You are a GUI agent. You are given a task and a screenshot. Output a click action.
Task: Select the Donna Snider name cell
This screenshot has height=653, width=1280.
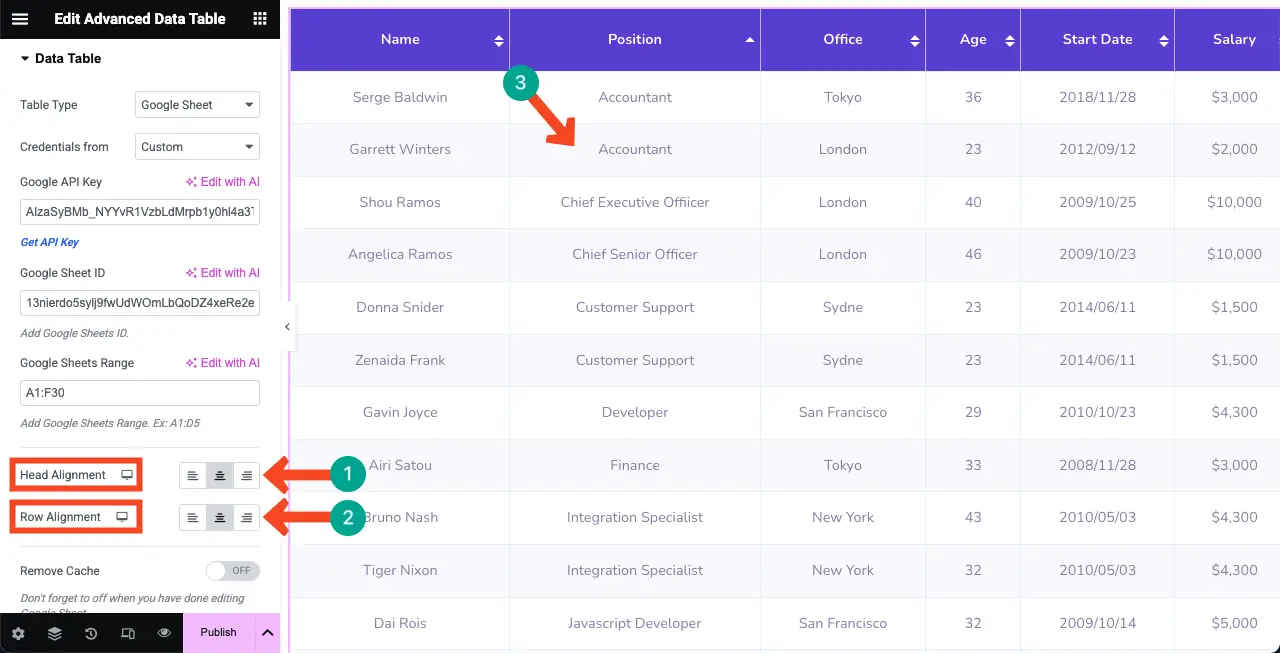coord(400,307)
